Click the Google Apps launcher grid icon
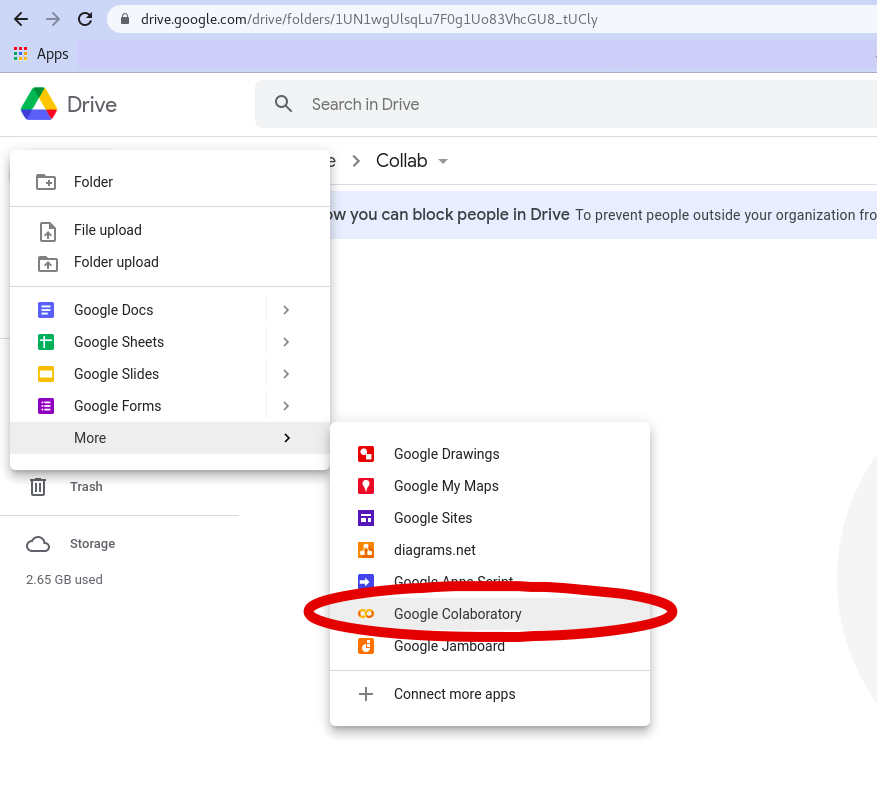 [x=23, y=53]
